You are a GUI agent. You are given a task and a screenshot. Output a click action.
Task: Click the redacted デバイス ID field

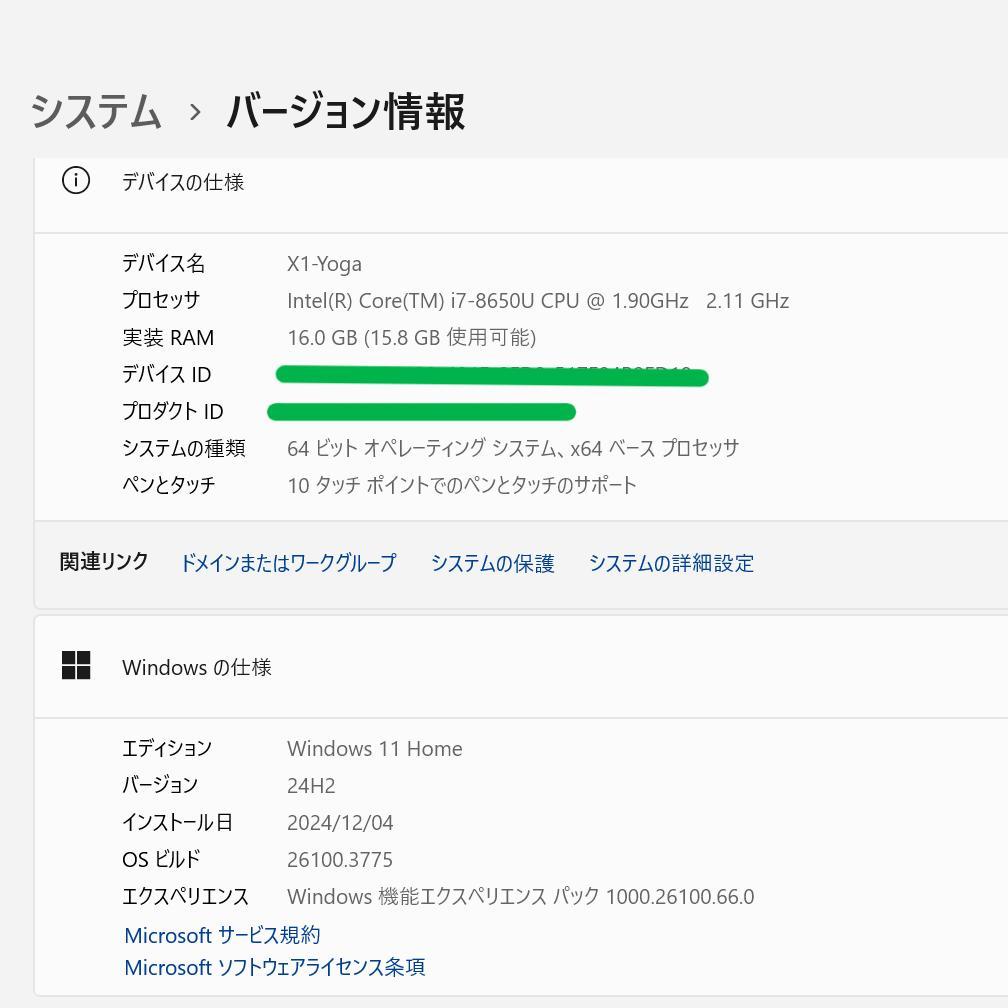coord(491,377)
